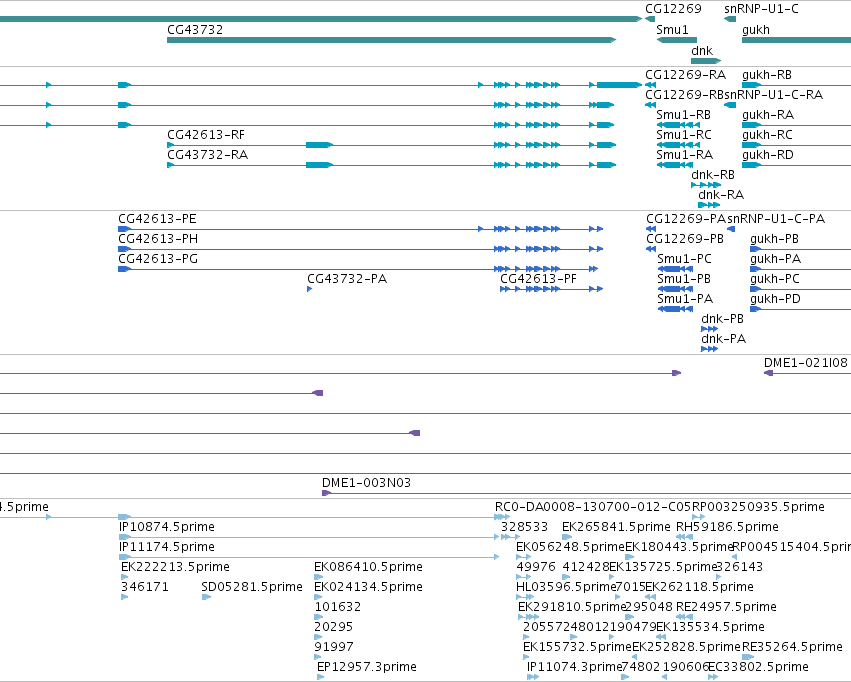Select transcript CG12269-RA label

click(x=685, y=74)
